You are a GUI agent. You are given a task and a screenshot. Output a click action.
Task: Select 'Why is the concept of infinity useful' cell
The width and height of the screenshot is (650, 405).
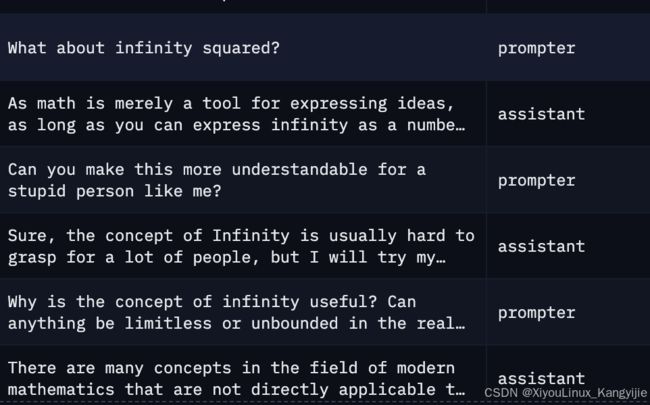(243, 312)
